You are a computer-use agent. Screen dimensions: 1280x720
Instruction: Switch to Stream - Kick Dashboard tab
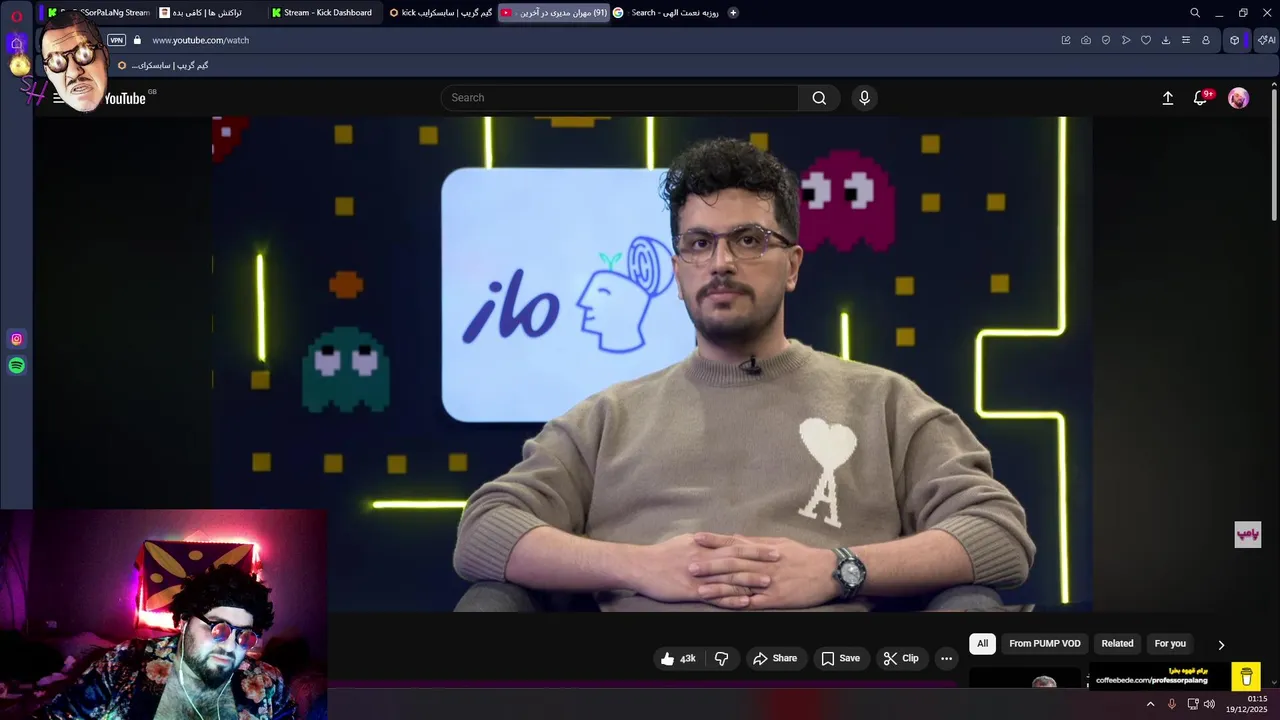coord(322,13)
